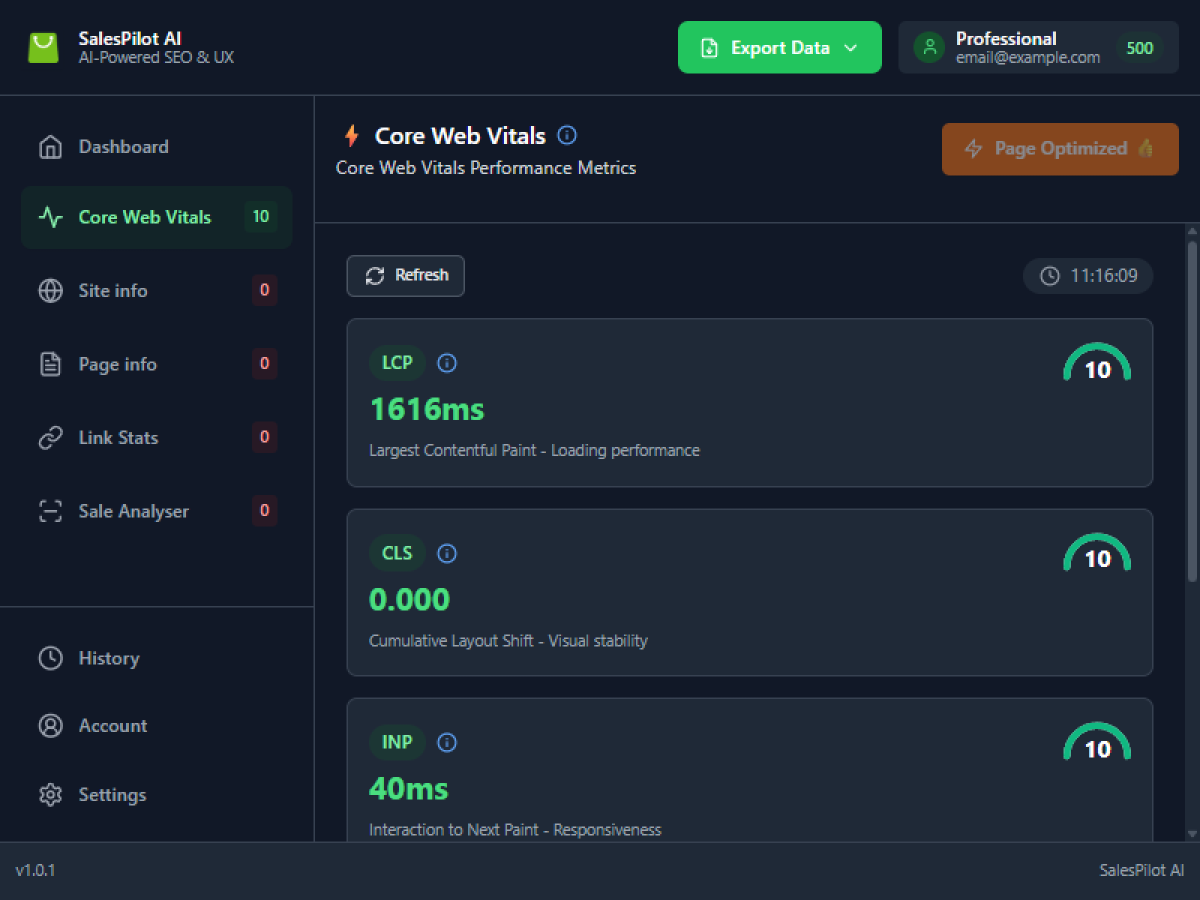Click the info icon beside Core Web Vitals heading

(x=567, y=135)
